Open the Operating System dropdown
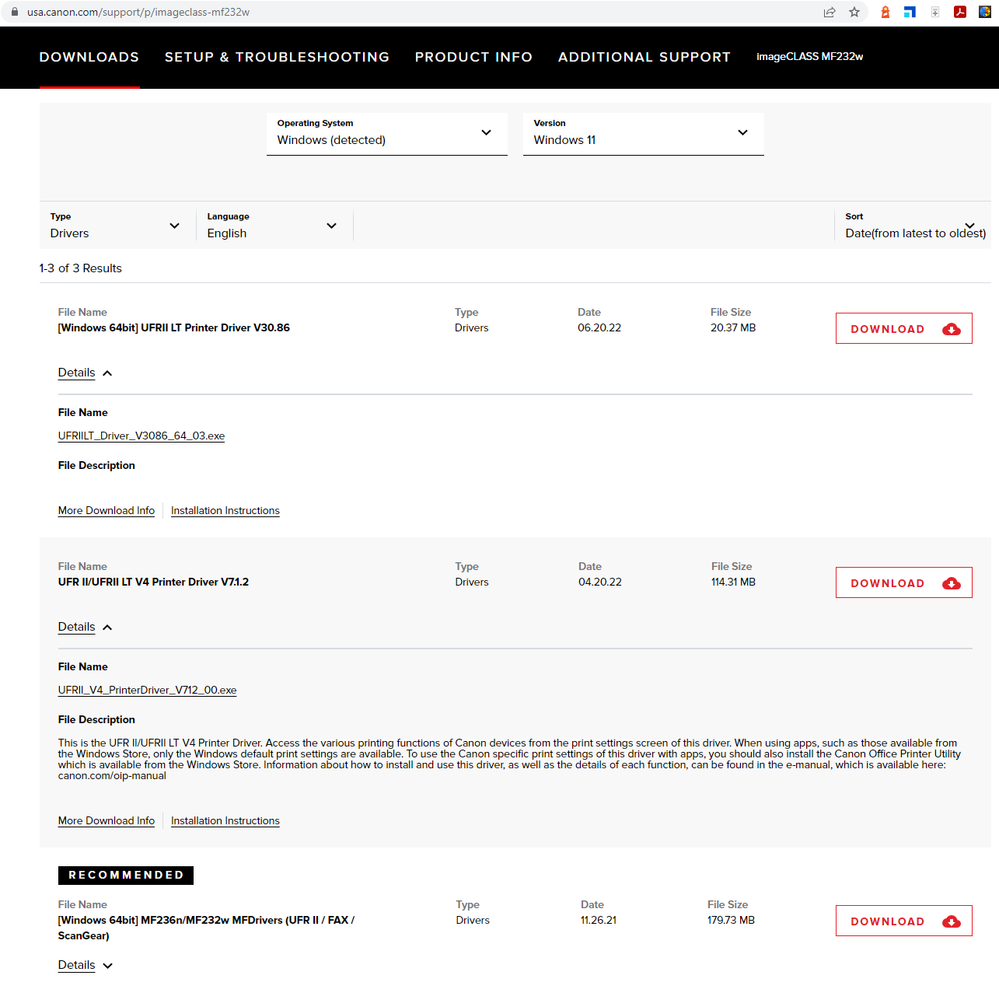The width and height of the screenshot is (999, 983). tap(386, 133)
